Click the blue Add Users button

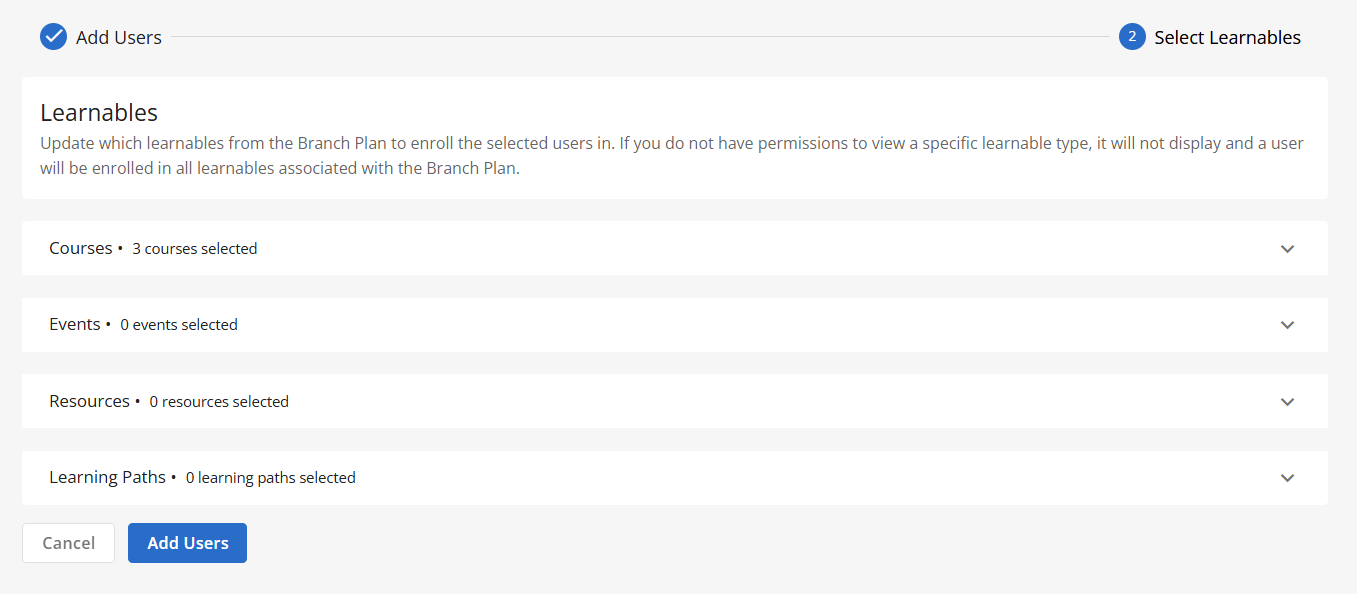[187, 543]
